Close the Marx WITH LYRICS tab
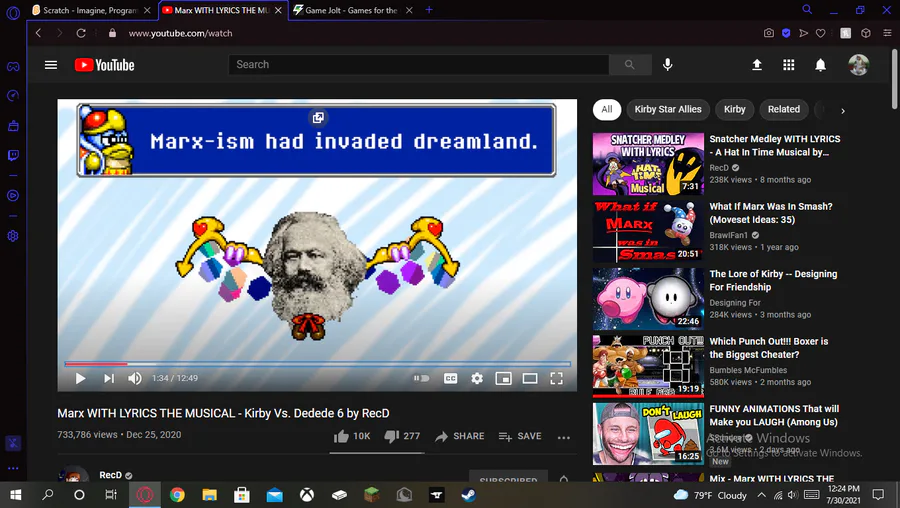This screenshot has width=900, height=508. [x=278, y=10]
